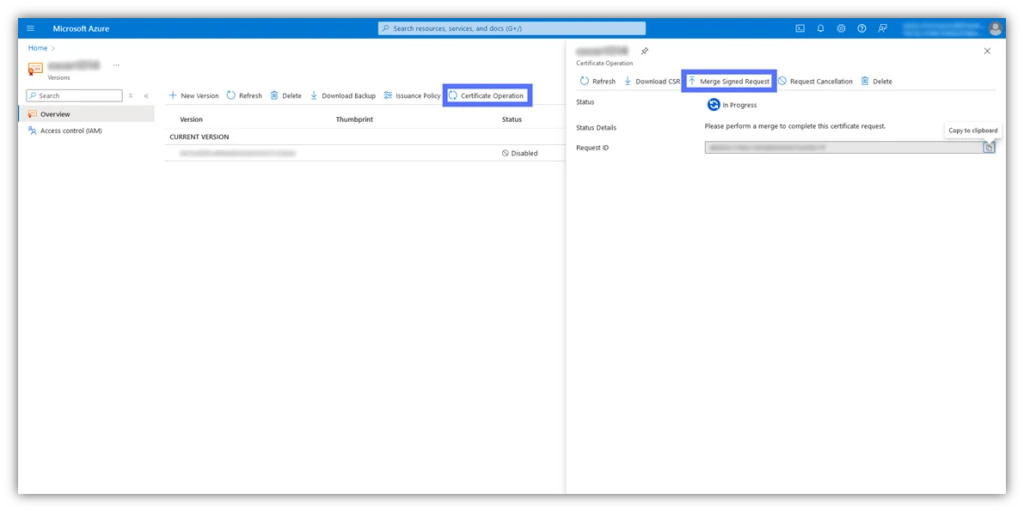Select Overview in the left menu
The height and width of the screenshot is (512, 1024).
pyautogui.click(x=55, y=114)
